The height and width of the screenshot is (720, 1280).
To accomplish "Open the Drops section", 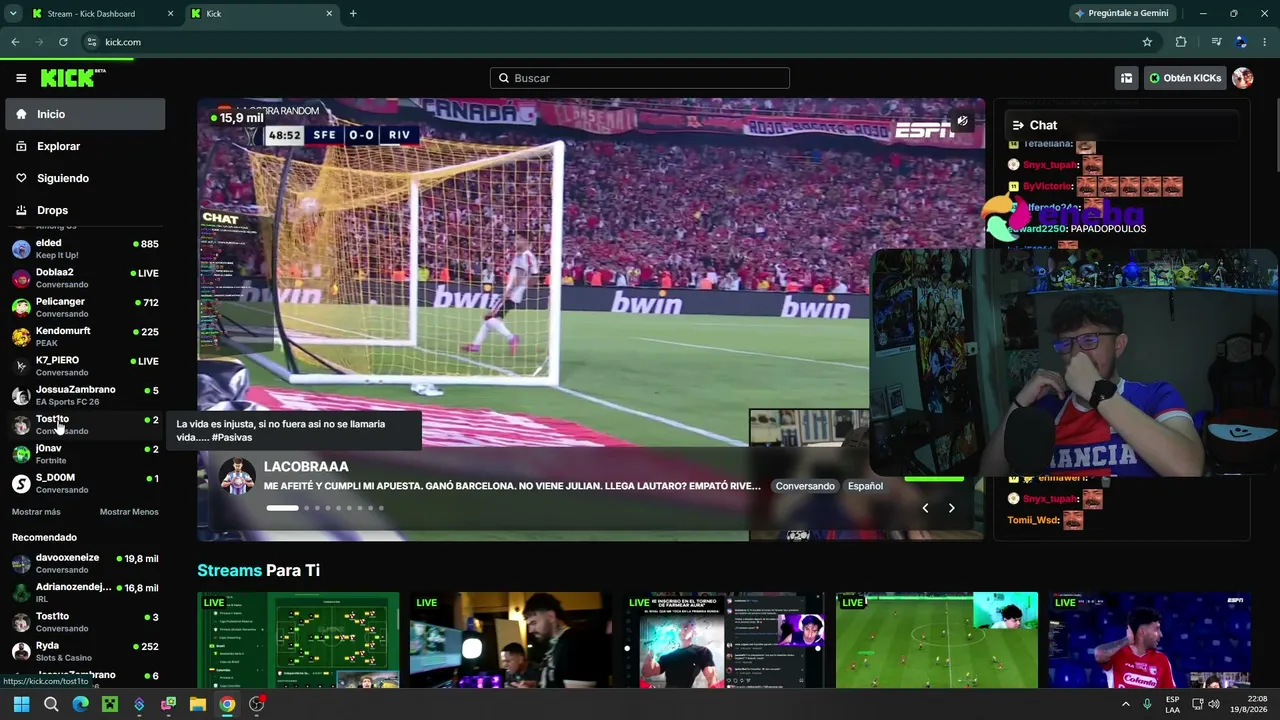I will click(x=85, y=210).
